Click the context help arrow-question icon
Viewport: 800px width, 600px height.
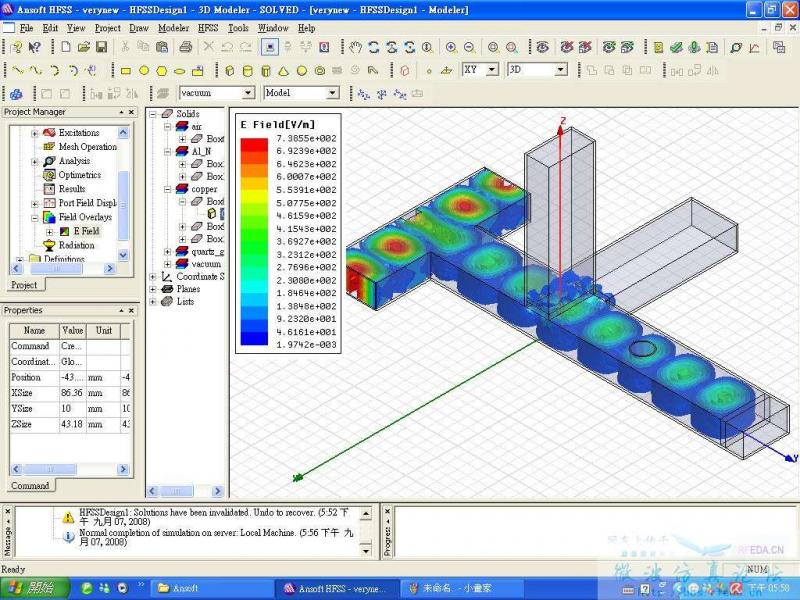pyautogui.click(x=35, y=47)
